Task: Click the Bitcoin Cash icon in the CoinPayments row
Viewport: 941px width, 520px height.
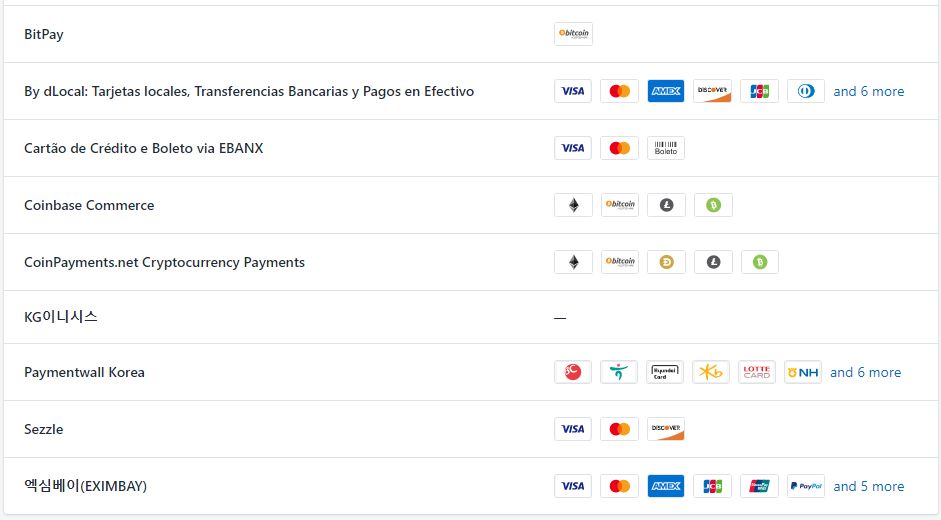Action: (760, 262)
